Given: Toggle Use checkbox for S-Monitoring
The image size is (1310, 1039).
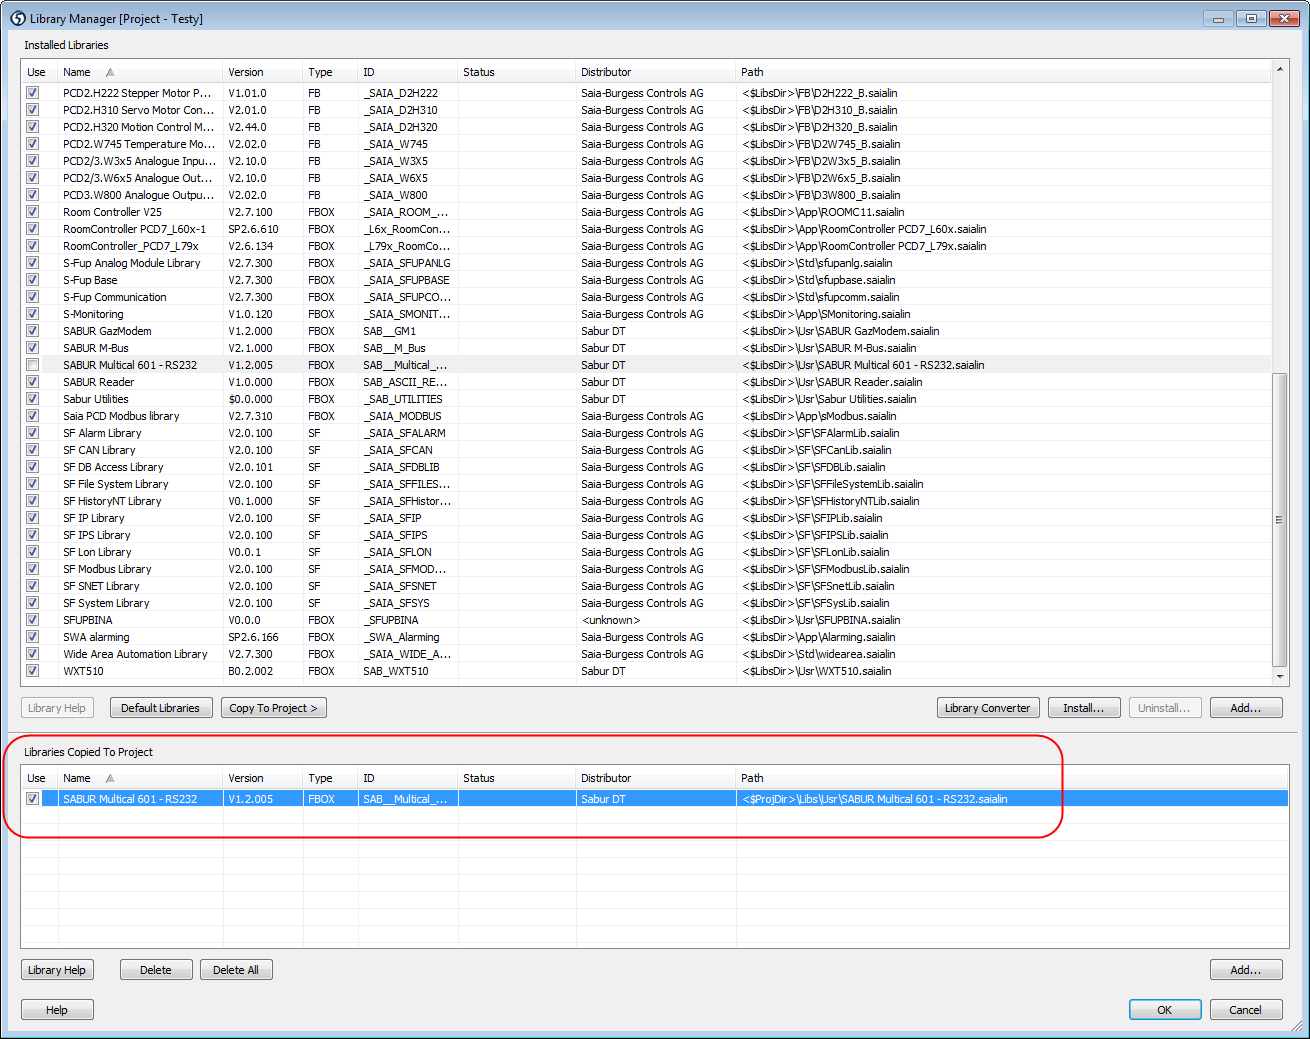Looking at the screenshot, I should (x=33, y=314).
